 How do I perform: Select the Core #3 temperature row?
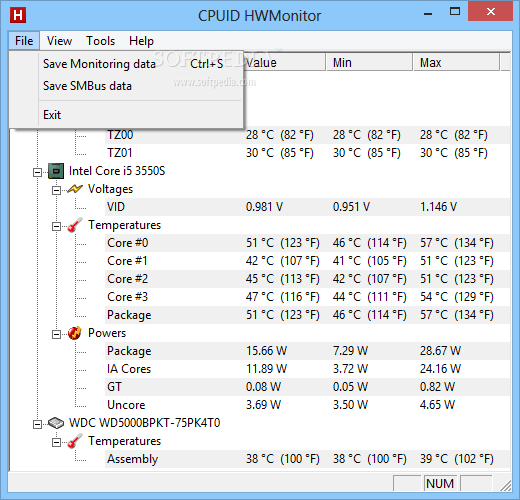(307, 297)
